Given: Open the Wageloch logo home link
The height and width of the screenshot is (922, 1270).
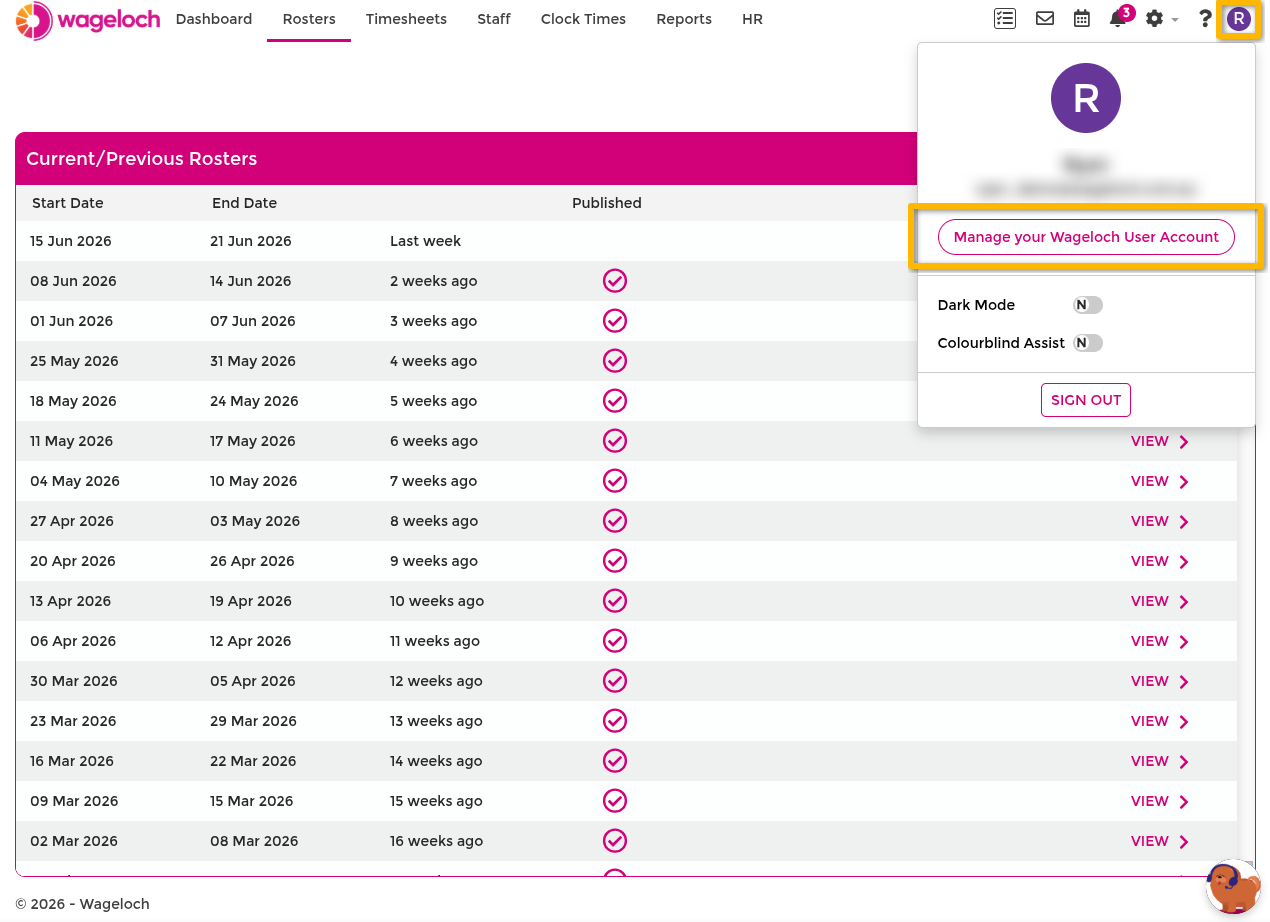Looking at the screenshot, I should (x=88, y=20).
